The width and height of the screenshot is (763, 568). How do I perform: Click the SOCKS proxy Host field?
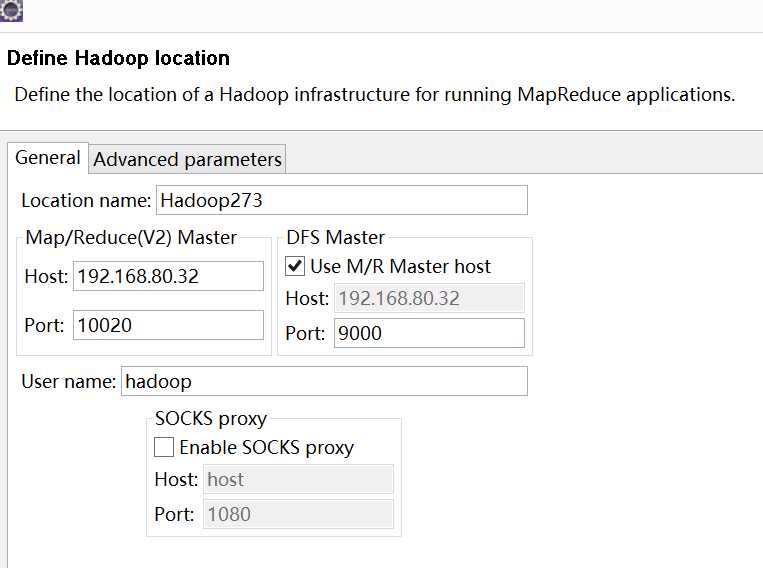pos(298,479)
